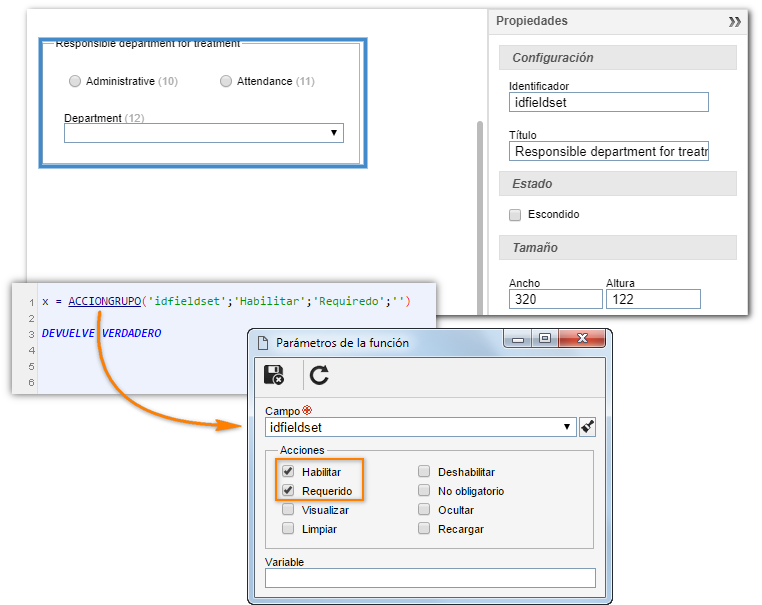Click the DEVUELVE keyword in line 3
This screenshot has width=762, height=605.
[68, 333]
